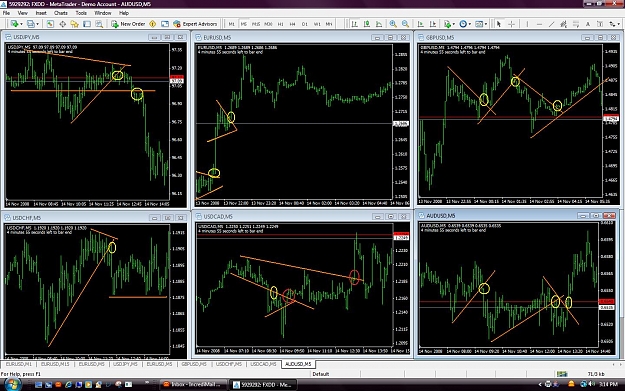This screenshot has height=391, width=625.
Task: Switch chart to line chart mode
Action: (379, 24)
